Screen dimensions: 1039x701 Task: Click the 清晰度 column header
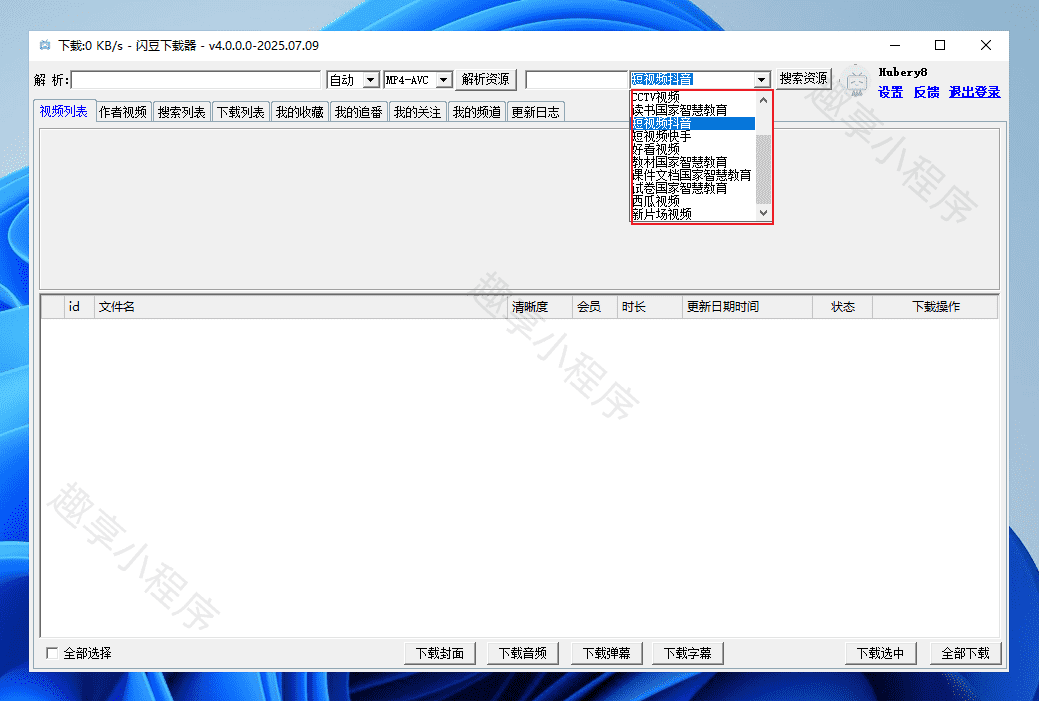pyautogui.click(x=540, y=307)
